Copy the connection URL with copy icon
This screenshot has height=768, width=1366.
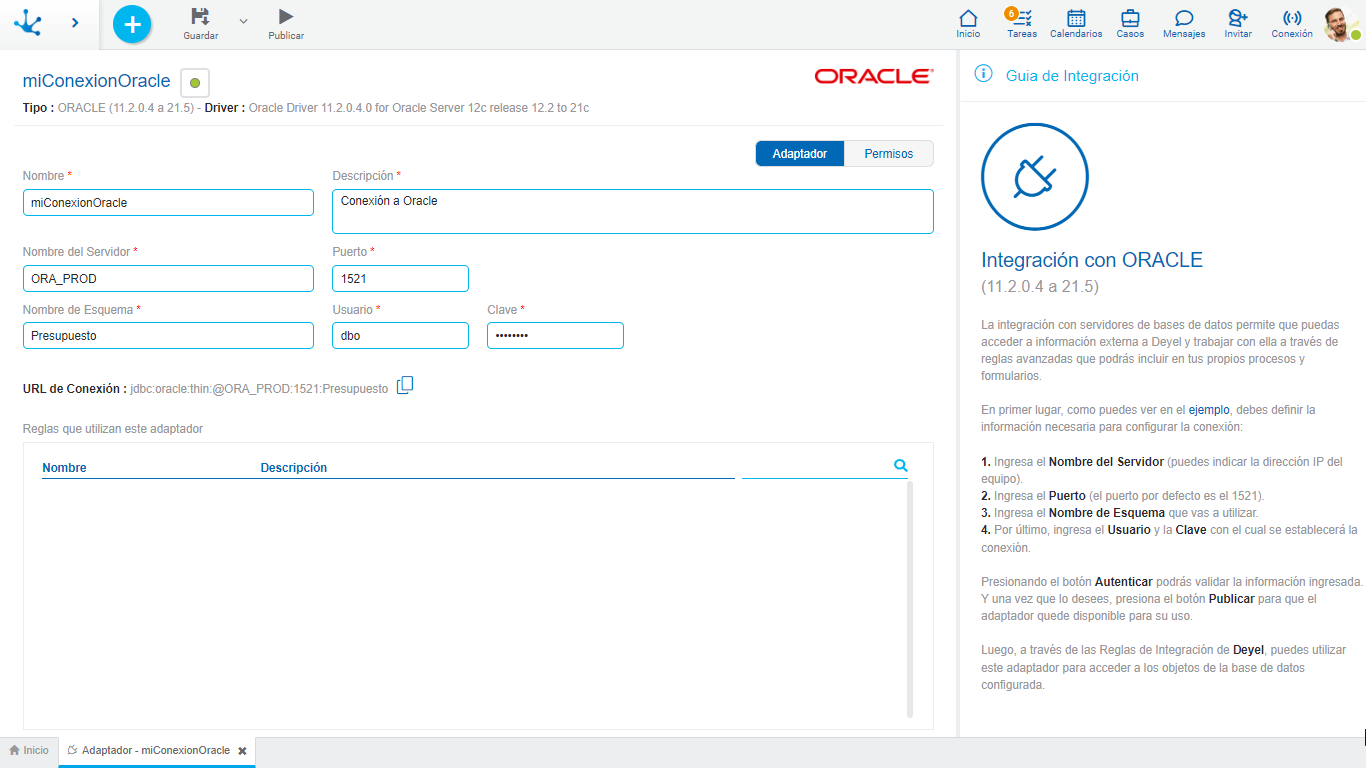coord(405,386)
